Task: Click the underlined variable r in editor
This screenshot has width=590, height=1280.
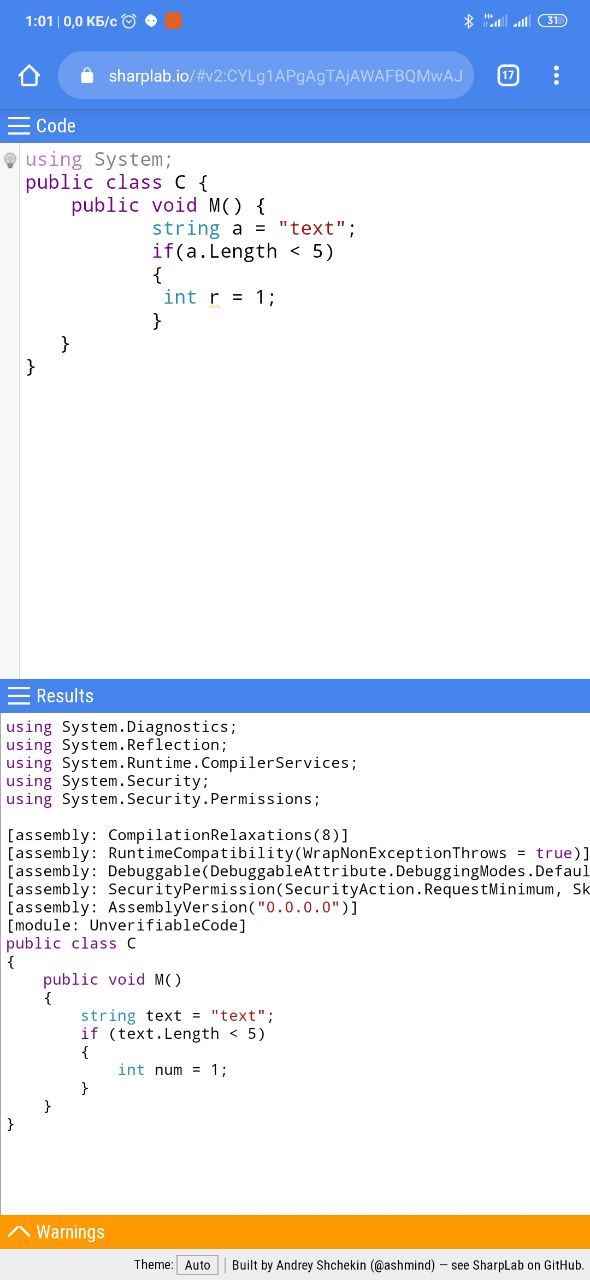Action: click(214, 298)
